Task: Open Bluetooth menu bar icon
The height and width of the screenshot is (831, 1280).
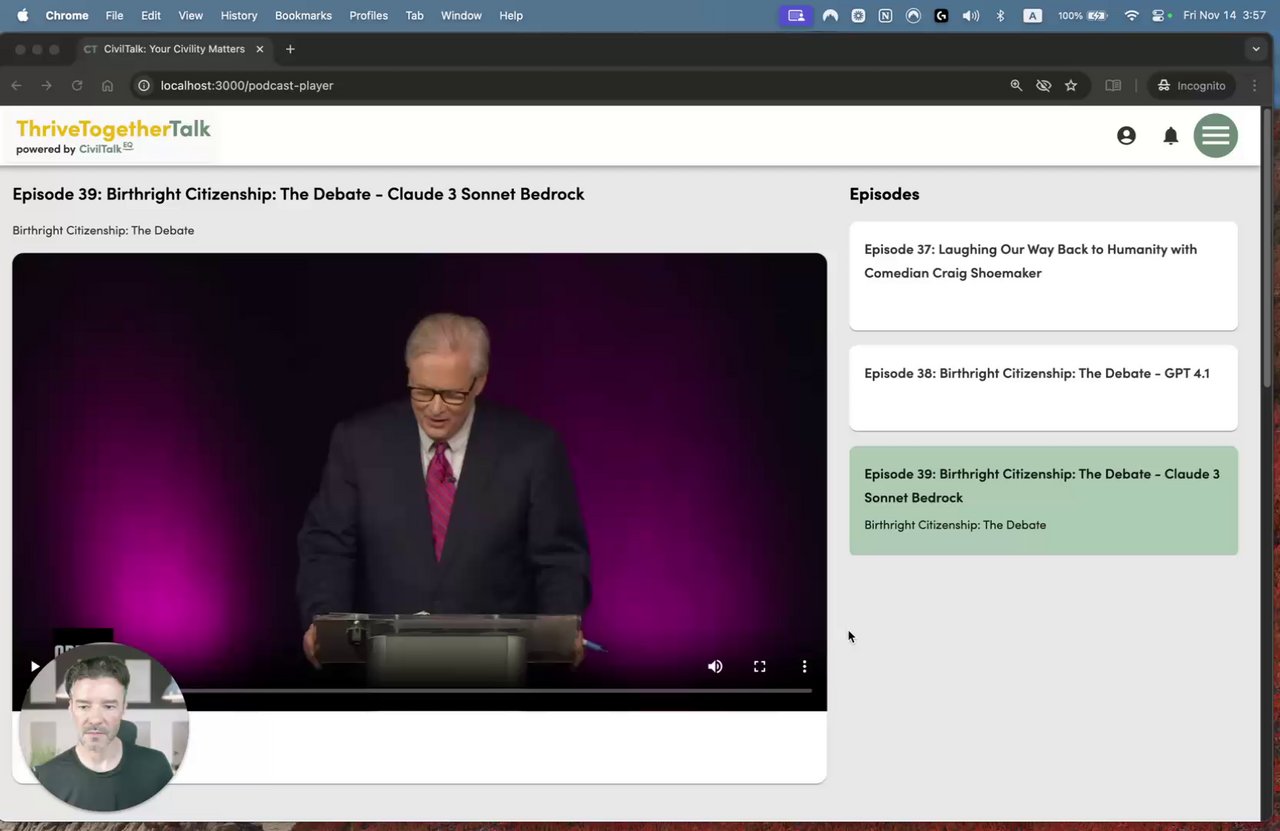Action: [1000, 15]
